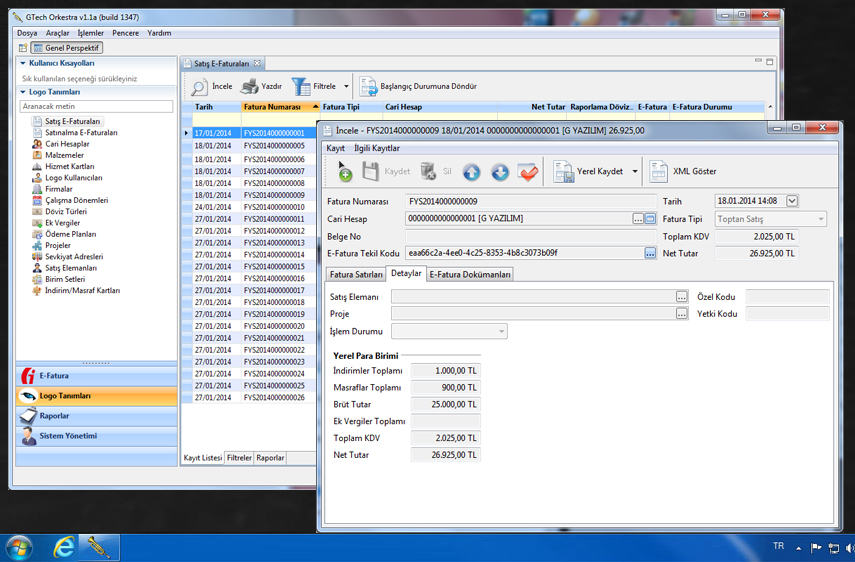
Task: Go to previous record with up arrow icon
Action: click(x=471, y=172)
